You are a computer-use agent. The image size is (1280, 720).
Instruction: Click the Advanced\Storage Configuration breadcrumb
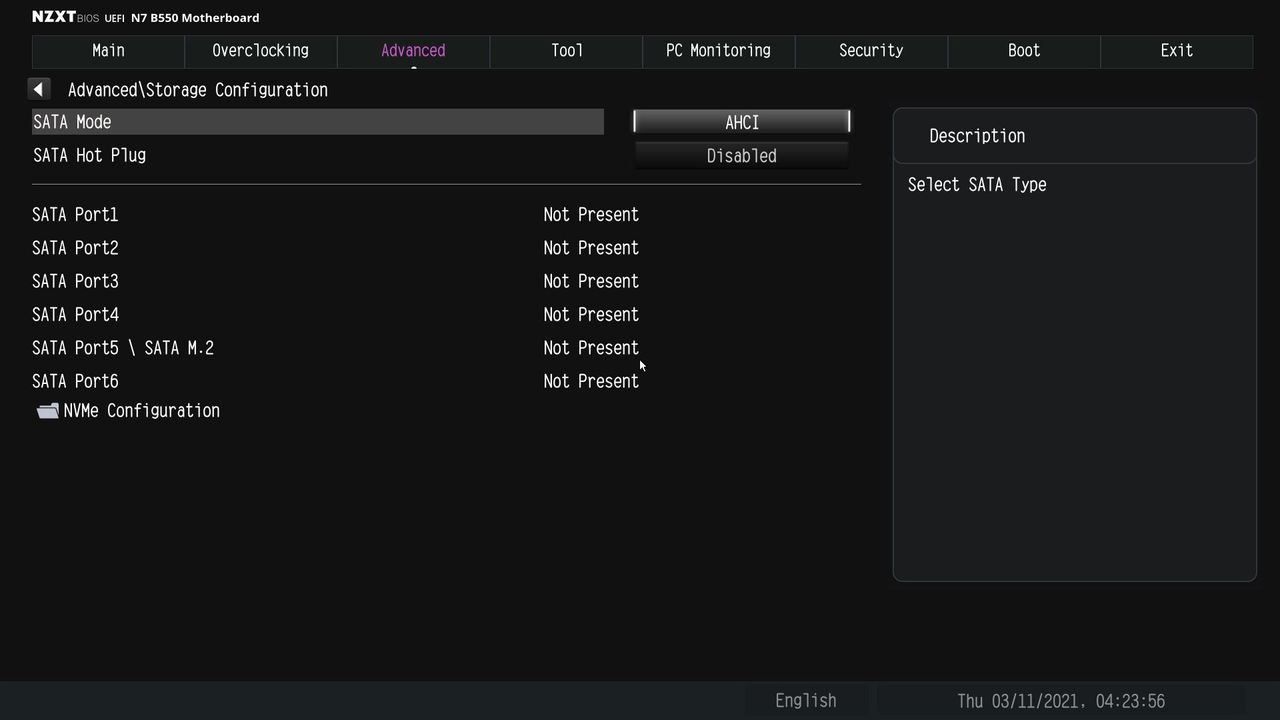pyautogui.click(x=198, y=90)
